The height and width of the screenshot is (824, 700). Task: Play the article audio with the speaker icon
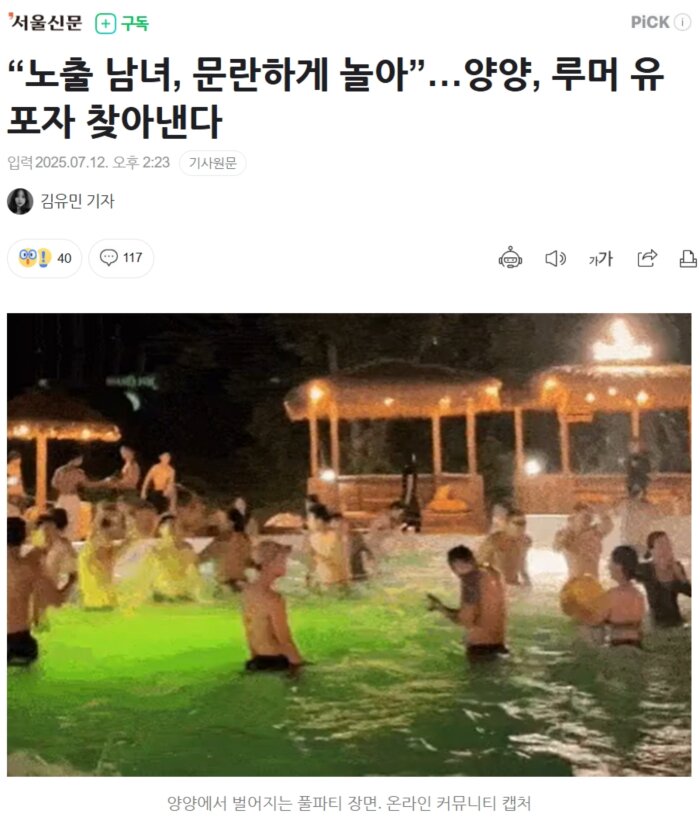point(555,258)
